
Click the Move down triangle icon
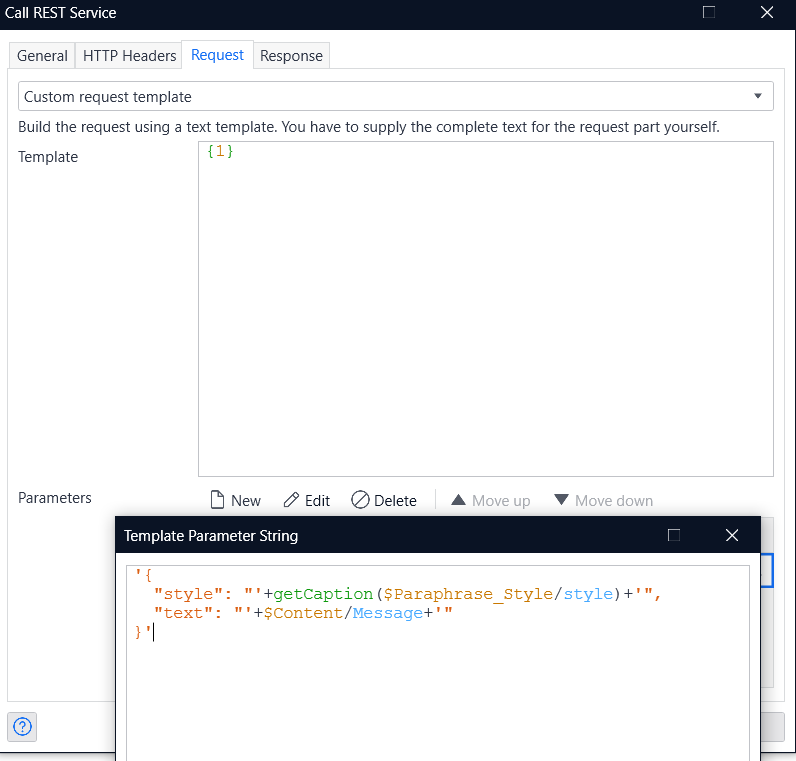[561, 500]
